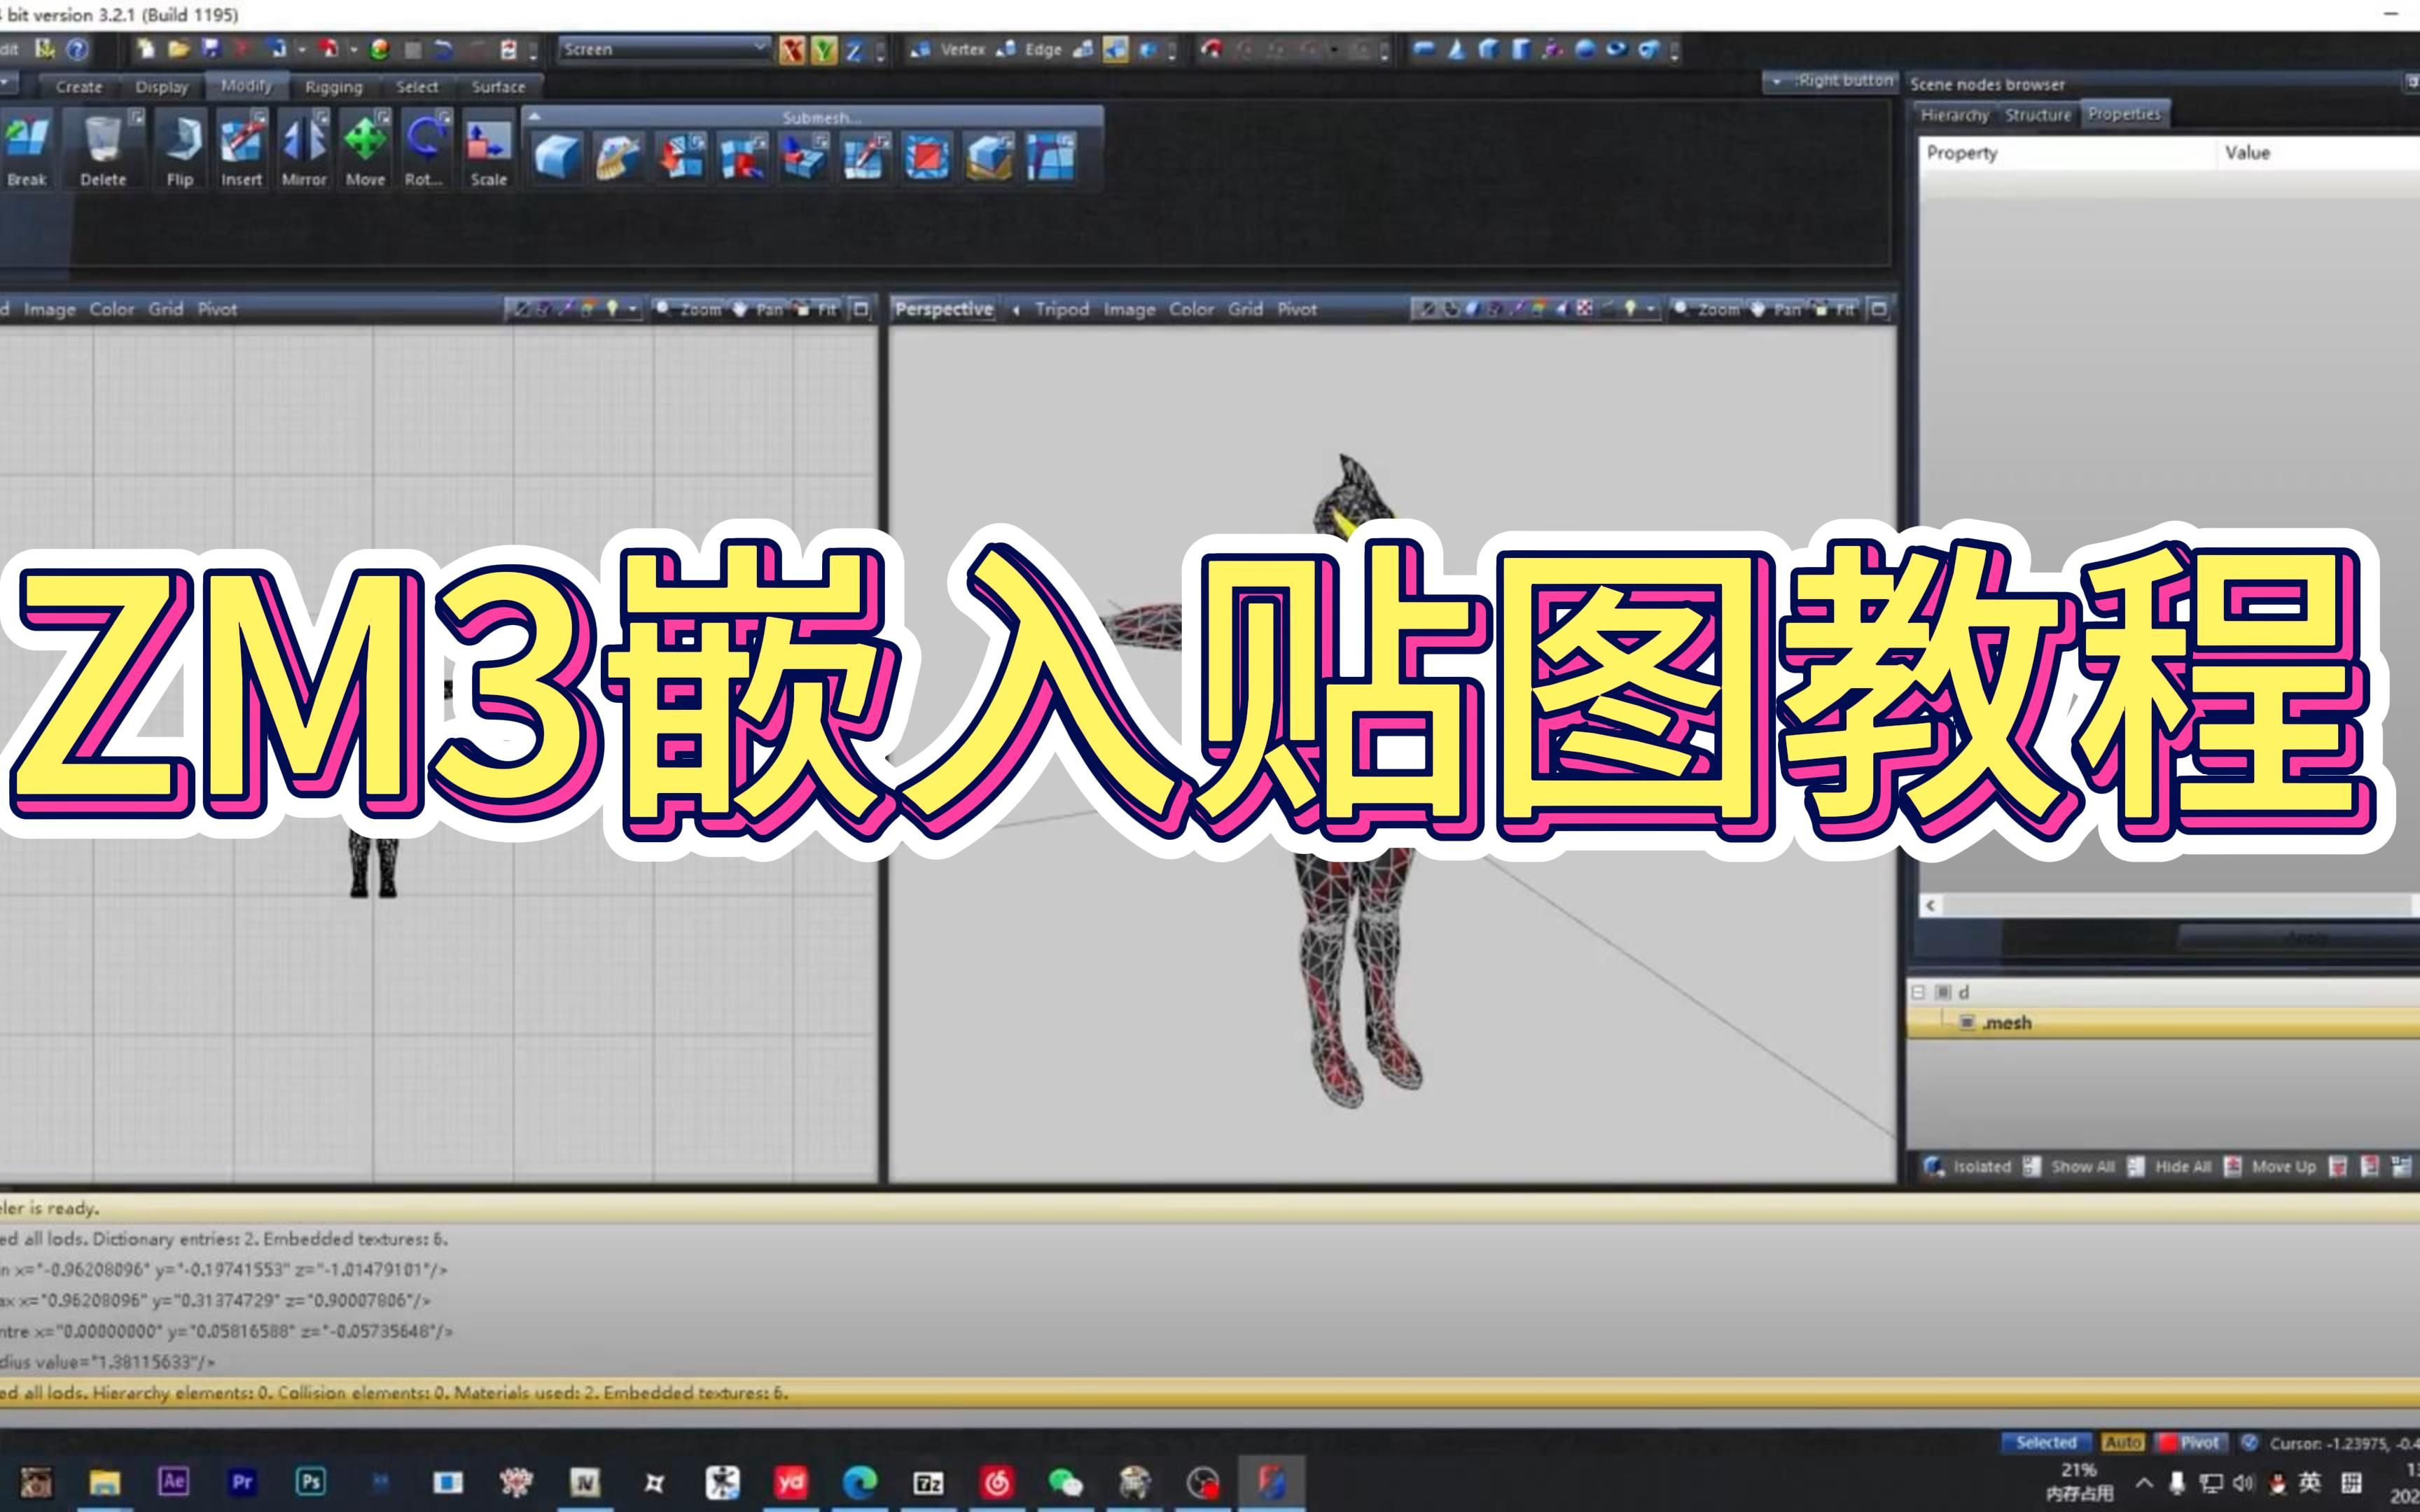Viewport: 2420px width, 1512px height.
Task: Enable Edge selection level
Action: 1030,49
